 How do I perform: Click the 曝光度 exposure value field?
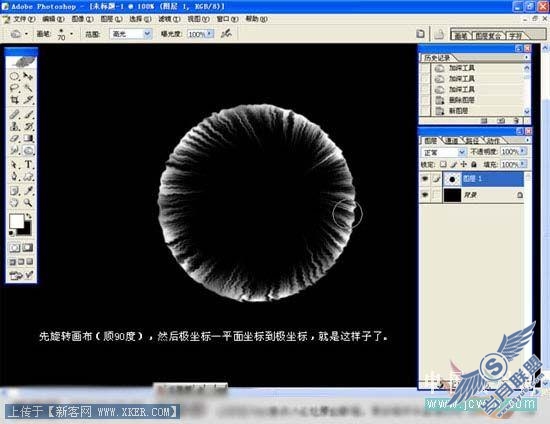click(x=197, y=34)
